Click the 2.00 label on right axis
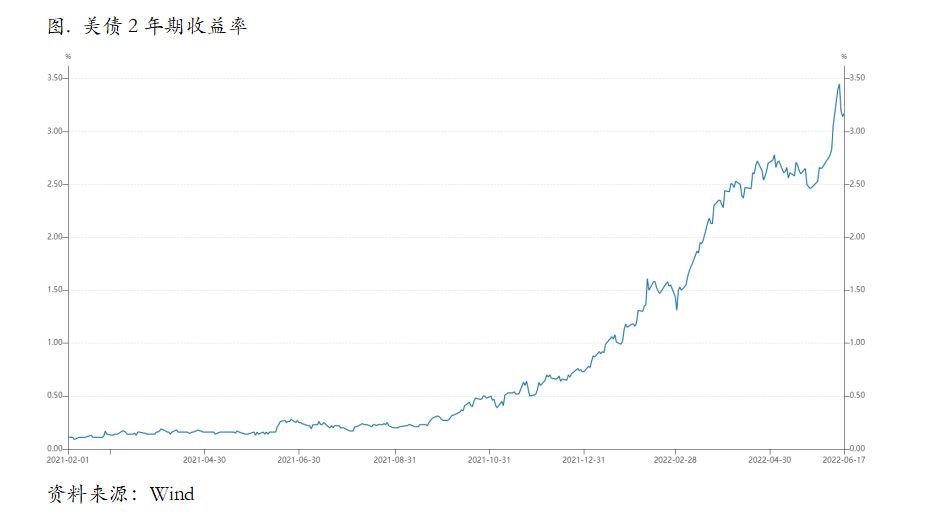940x516 pixels. (857, 237)
